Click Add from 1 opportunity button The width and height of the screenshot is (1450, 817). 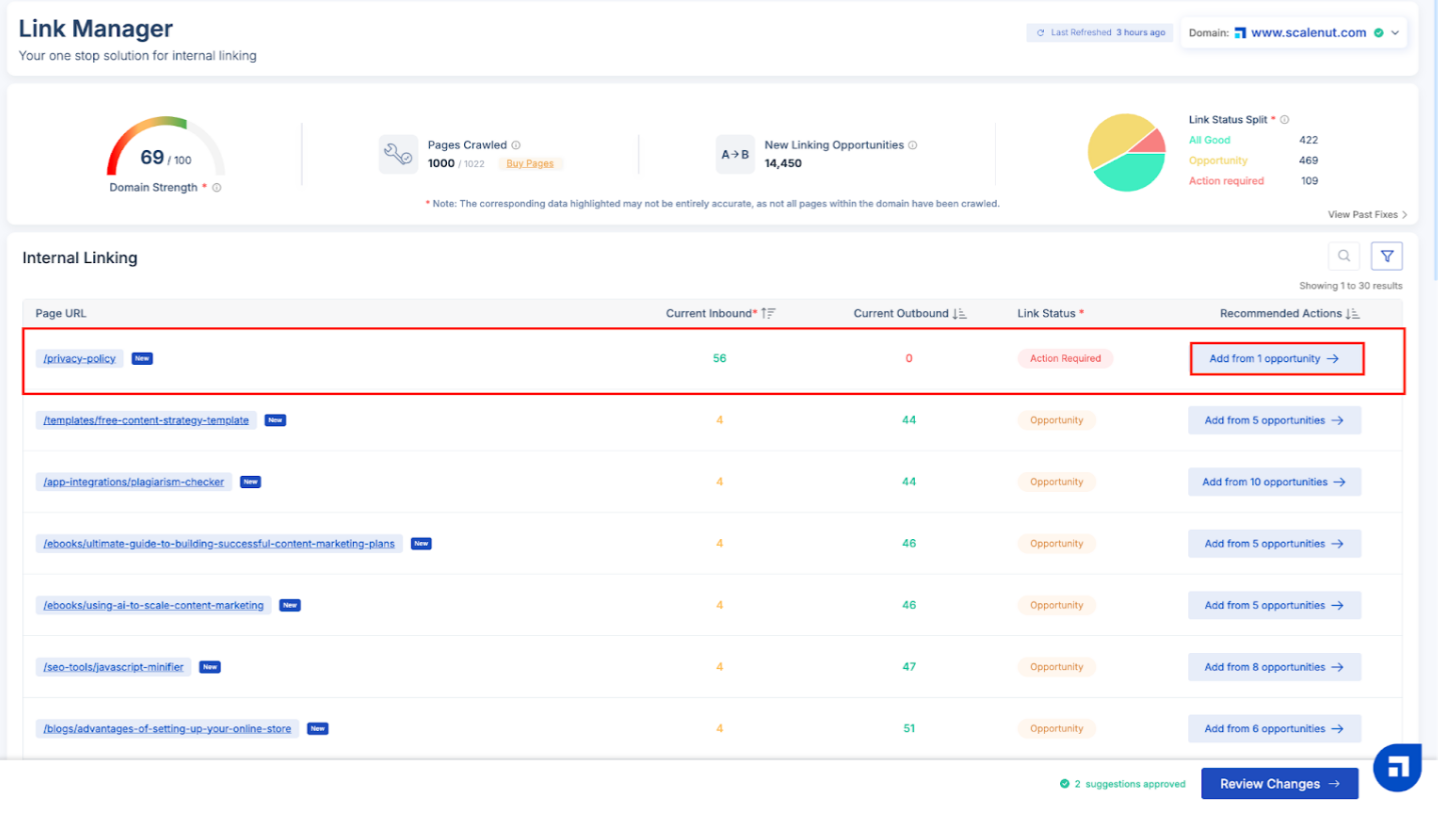pyautogui.click(x=1276, y=359)
